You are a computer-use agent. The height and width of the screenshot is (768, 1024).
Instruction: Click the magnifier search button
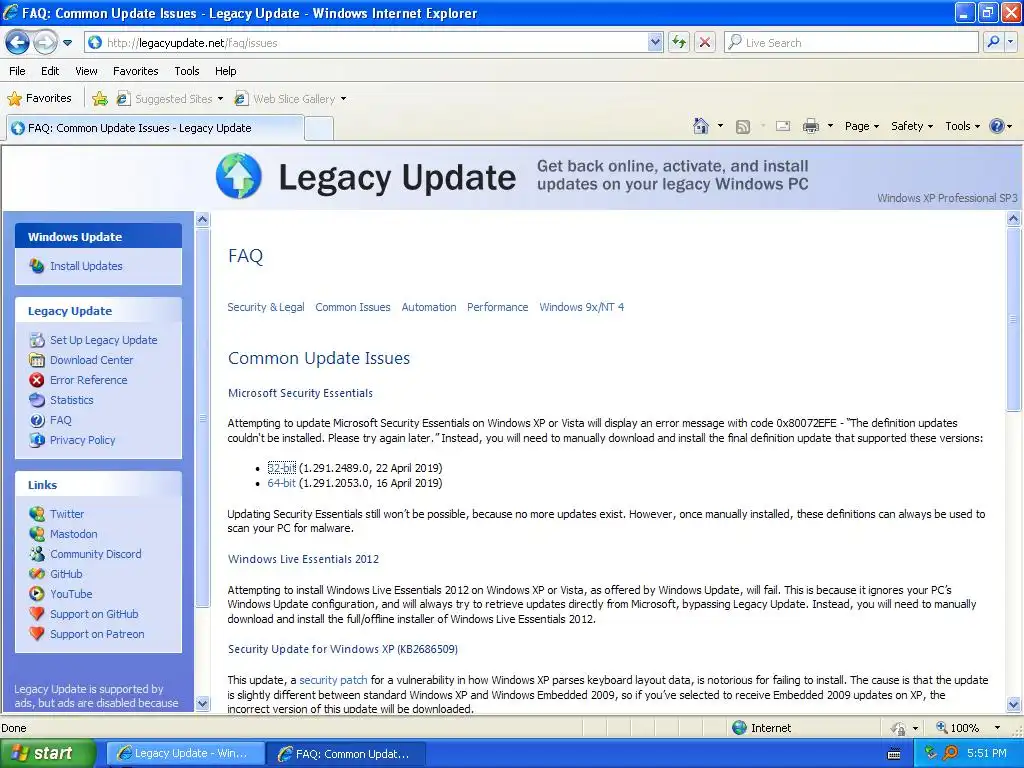tap(993, 43)
